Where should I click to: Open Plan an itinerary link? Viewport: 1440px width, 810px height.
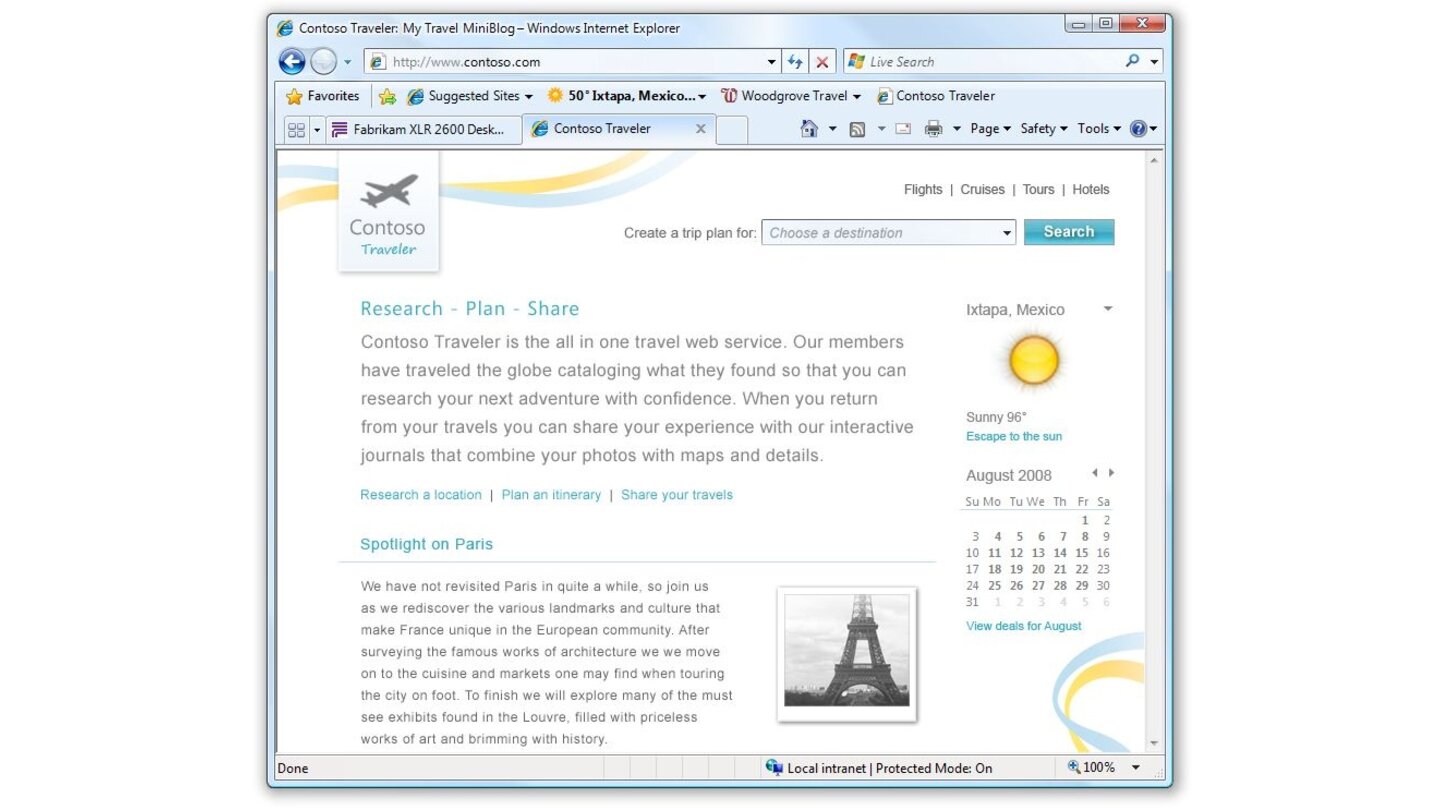pyautogui.click(x=551, y=495)
